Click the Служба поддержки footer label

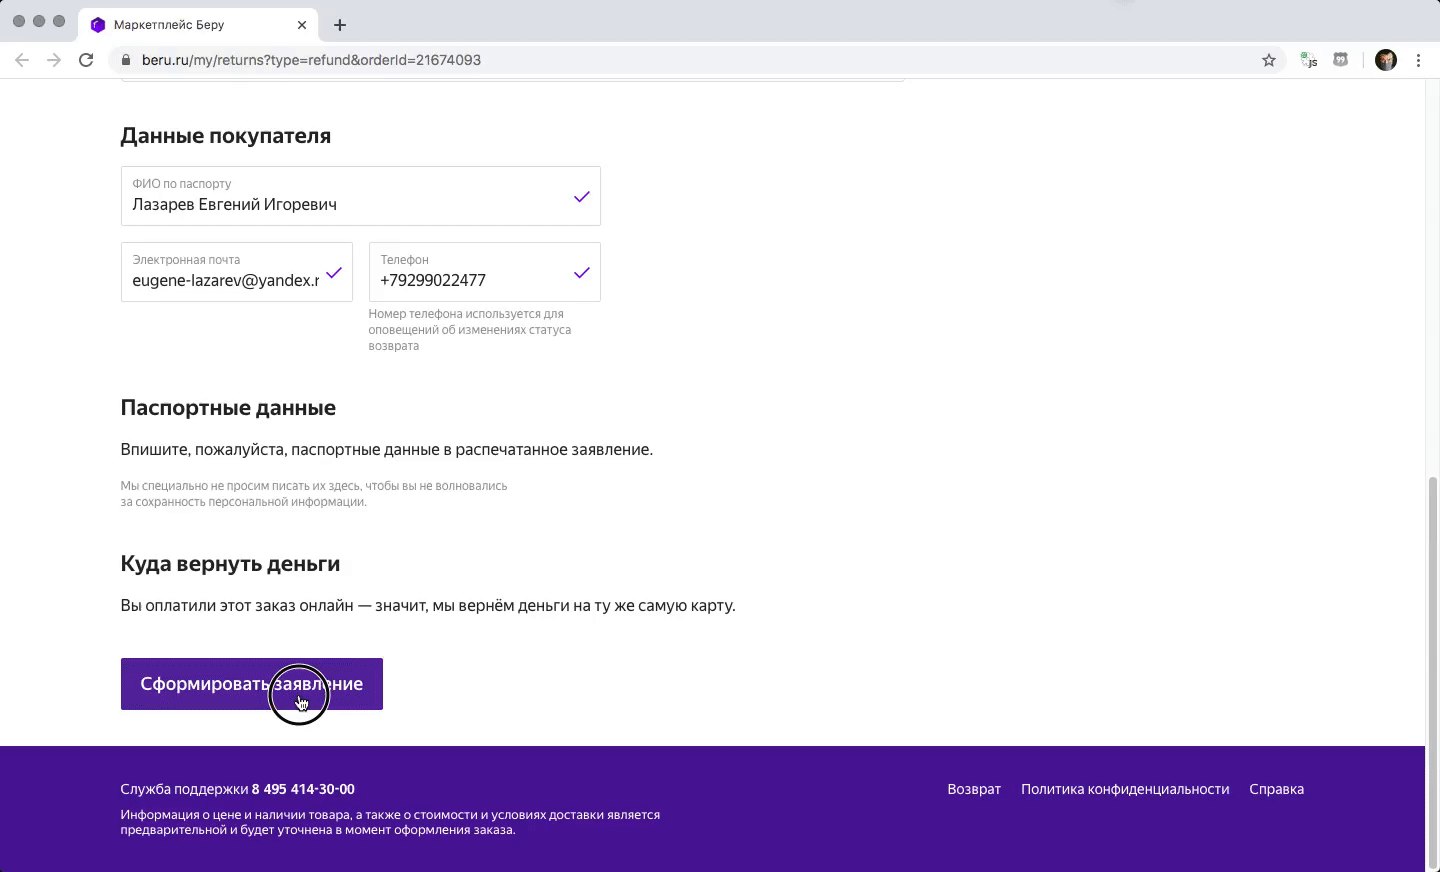[x=184, y=789]
